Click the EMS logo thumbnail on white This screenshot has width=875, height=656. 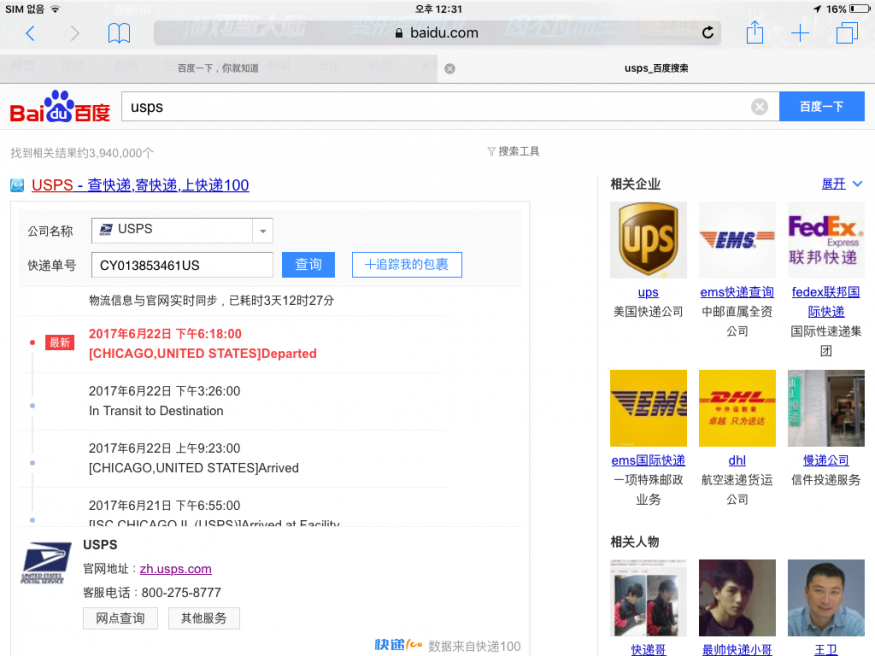point(737,240)
